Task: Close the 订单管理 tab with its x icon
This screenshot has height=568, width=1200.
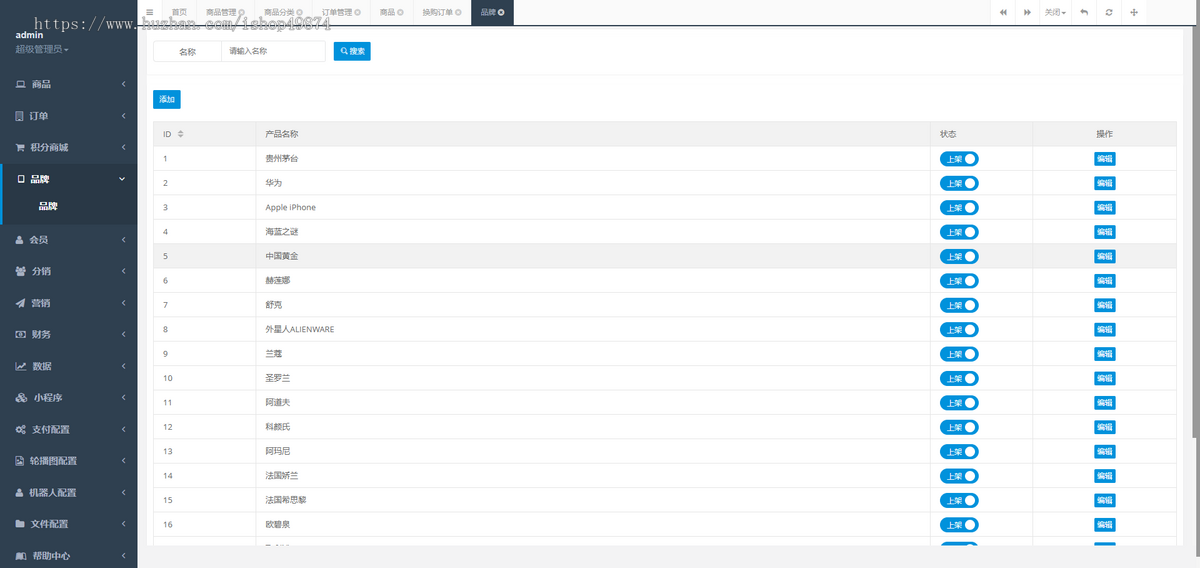Action: (x=357, y=13)
